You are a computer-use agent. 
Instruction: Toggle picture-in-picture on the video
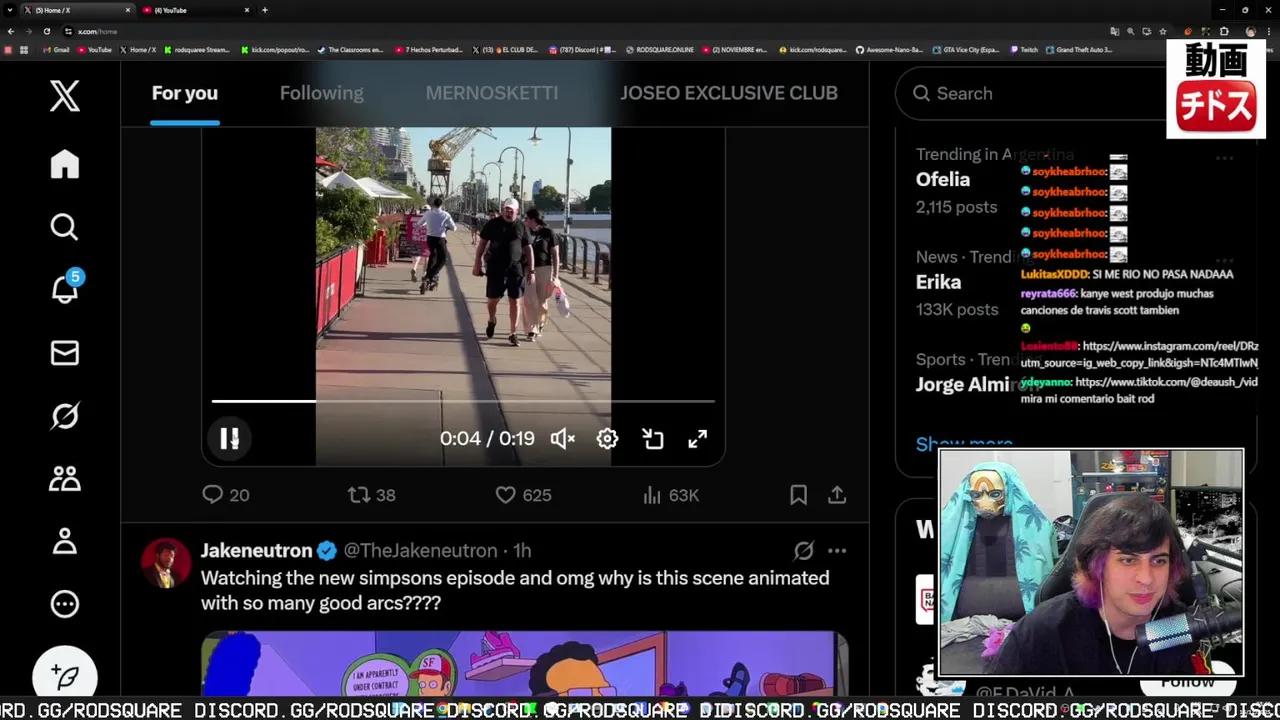(x=653, y=439)
